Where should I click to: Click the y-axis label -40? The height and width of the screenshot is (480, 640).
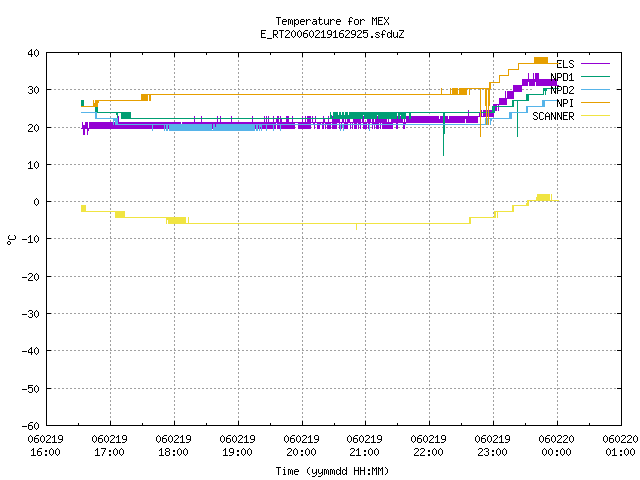pyautogui.click(x=31, y=351)
